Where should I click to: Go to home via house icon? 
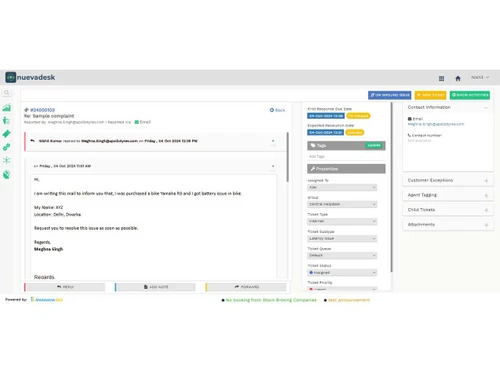pyautogui.click(x=458, y=78)
